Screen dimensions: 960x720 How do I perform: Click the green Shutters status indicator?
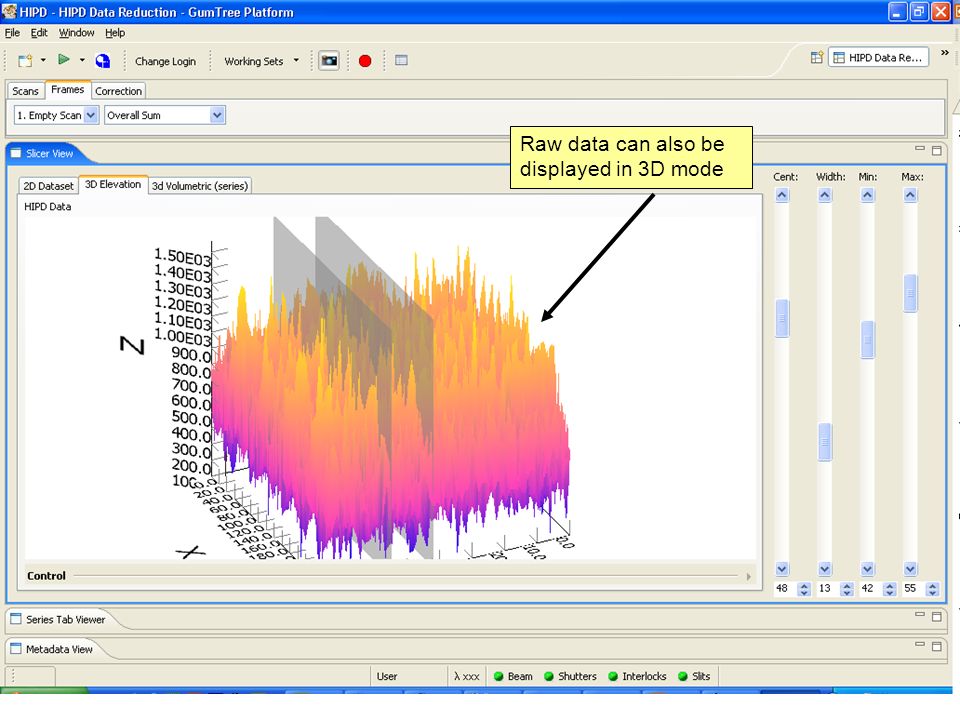(549, 677)
